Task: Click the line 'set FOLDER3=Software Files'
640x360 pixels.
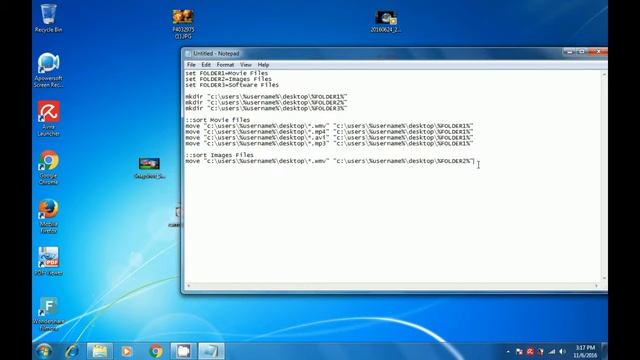Action: pyautogui.click(x=232, y=85)
